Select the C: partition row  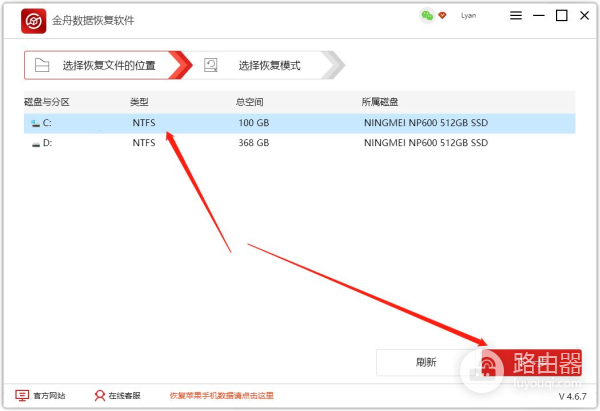pyautogui.click(x=300, y=123)
